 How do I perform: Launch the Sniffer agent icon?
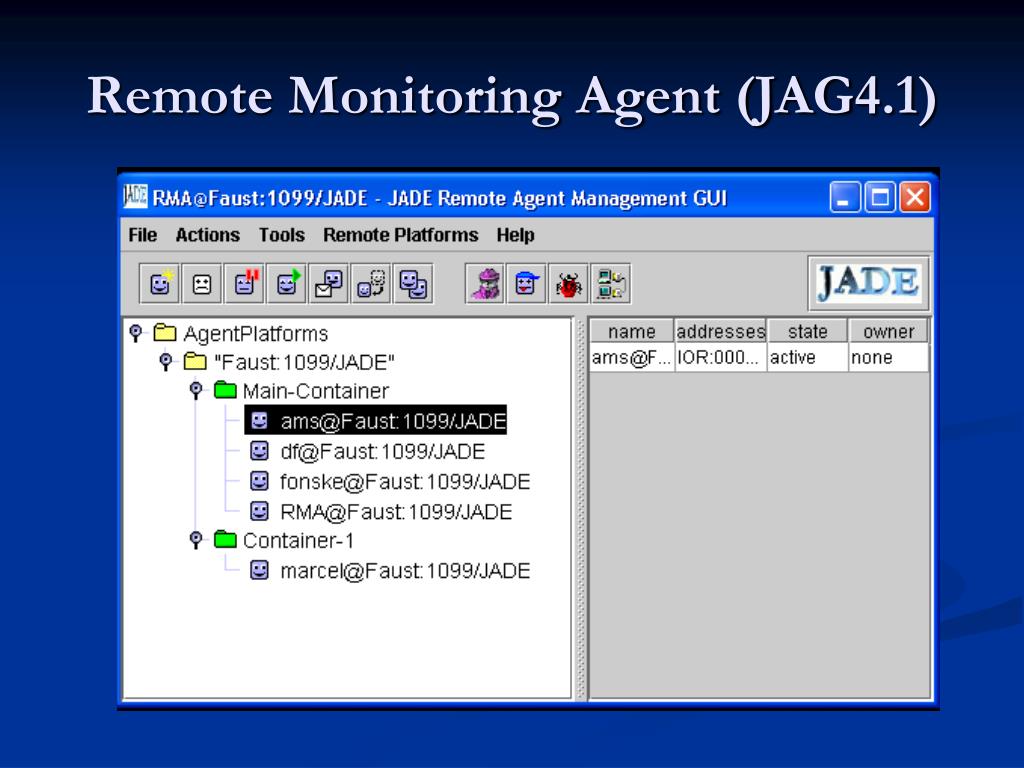pyautogui.click(x=485, y=283)
